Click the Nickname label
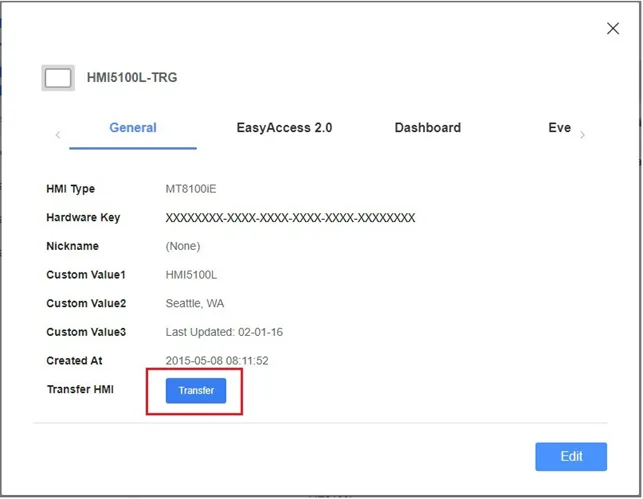 [73, 246]
